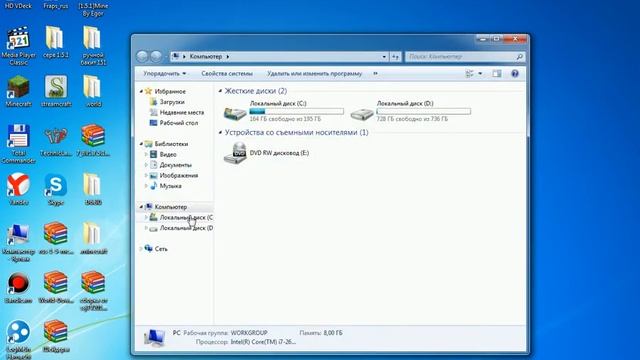This screenshot has height=360, width=640.
Task: Show more toolbar commands chevron
Action: pos(375,73)
